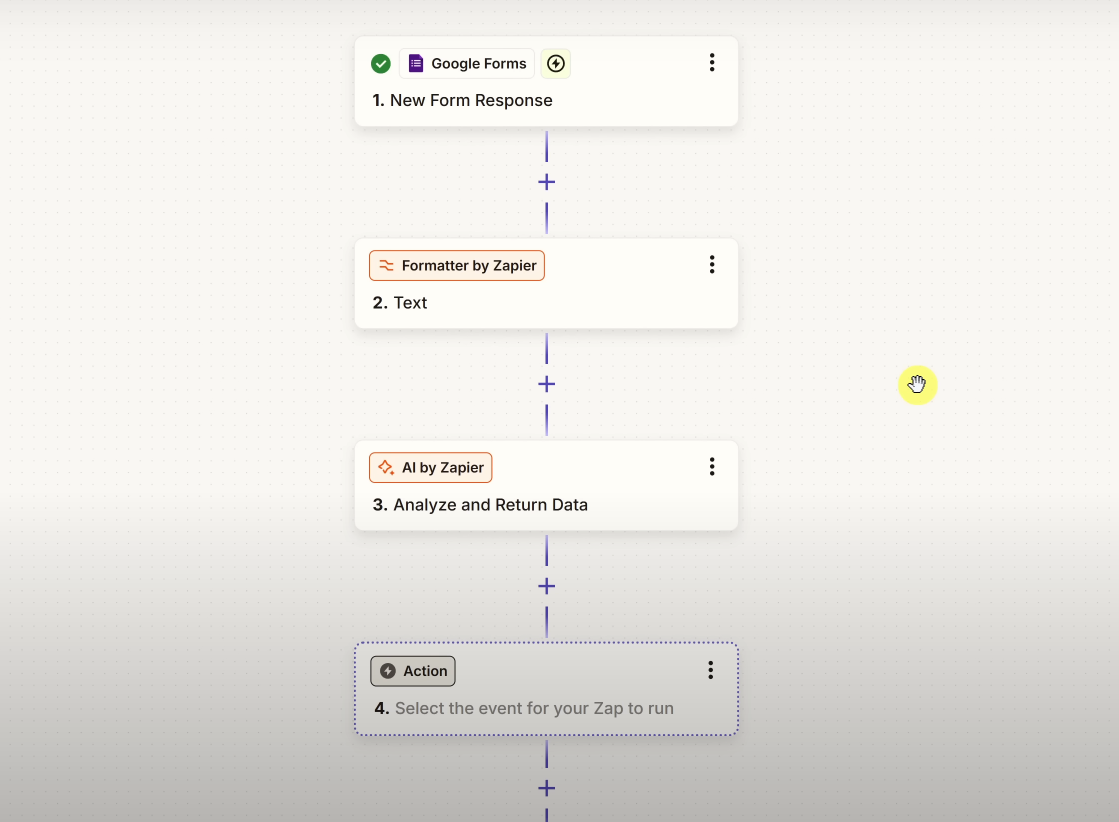
Task: Click the AI by Zapier sparkle icon
Action: coord(386,467)
